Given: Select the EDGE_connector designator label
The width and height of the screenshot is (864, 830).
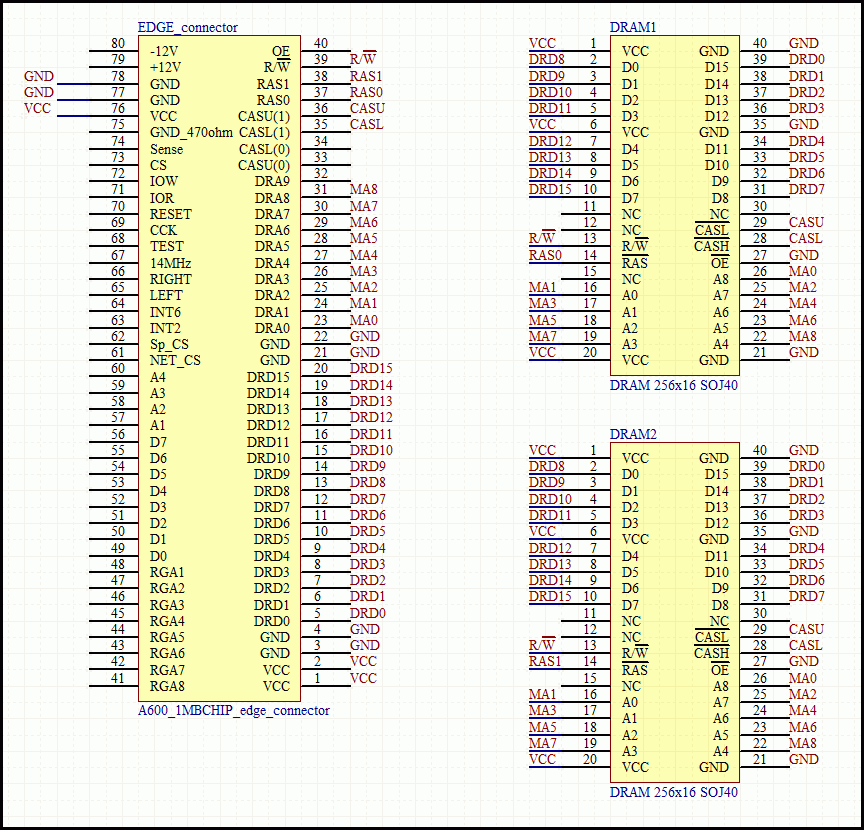Looking at the screenshot, I should point(187,28).
